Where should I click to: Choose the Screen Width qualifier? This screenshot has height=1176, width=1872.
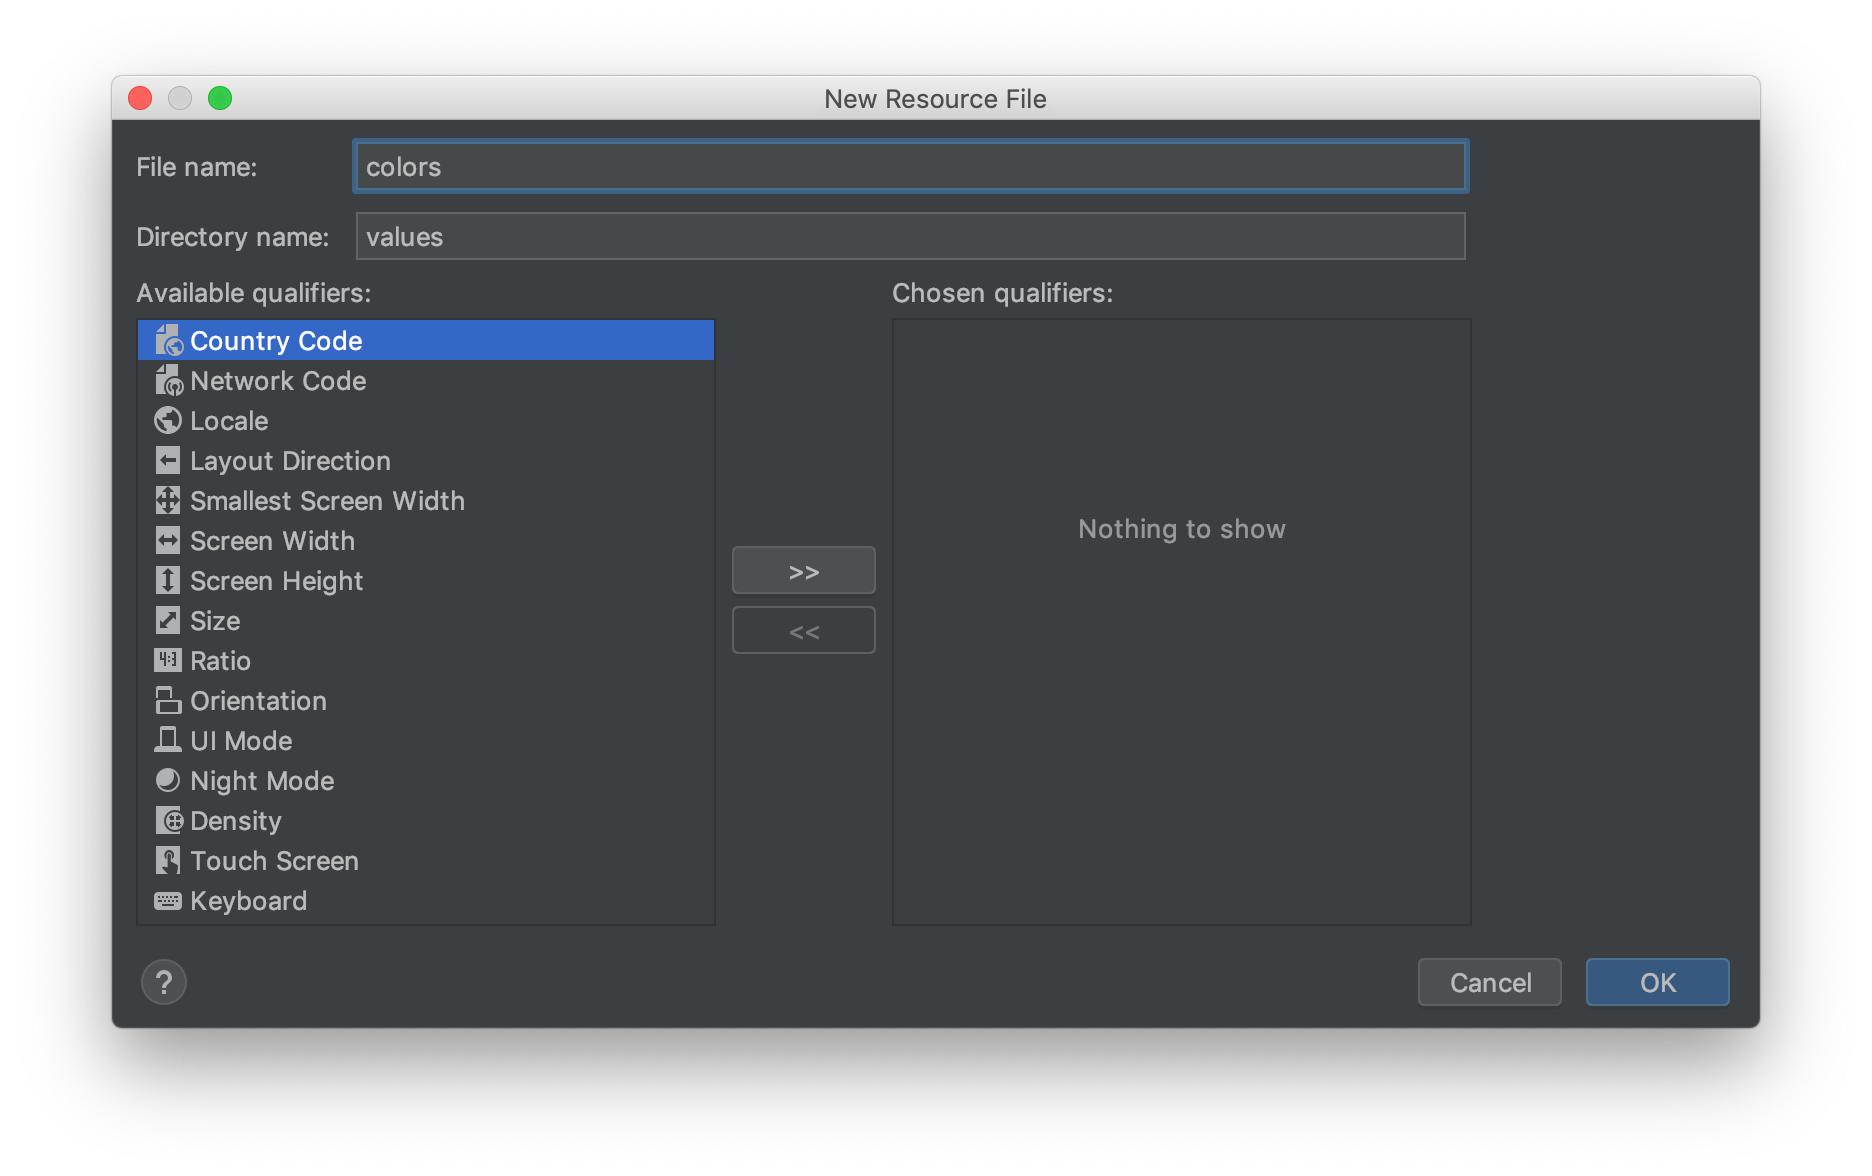[x=426, y=540]
